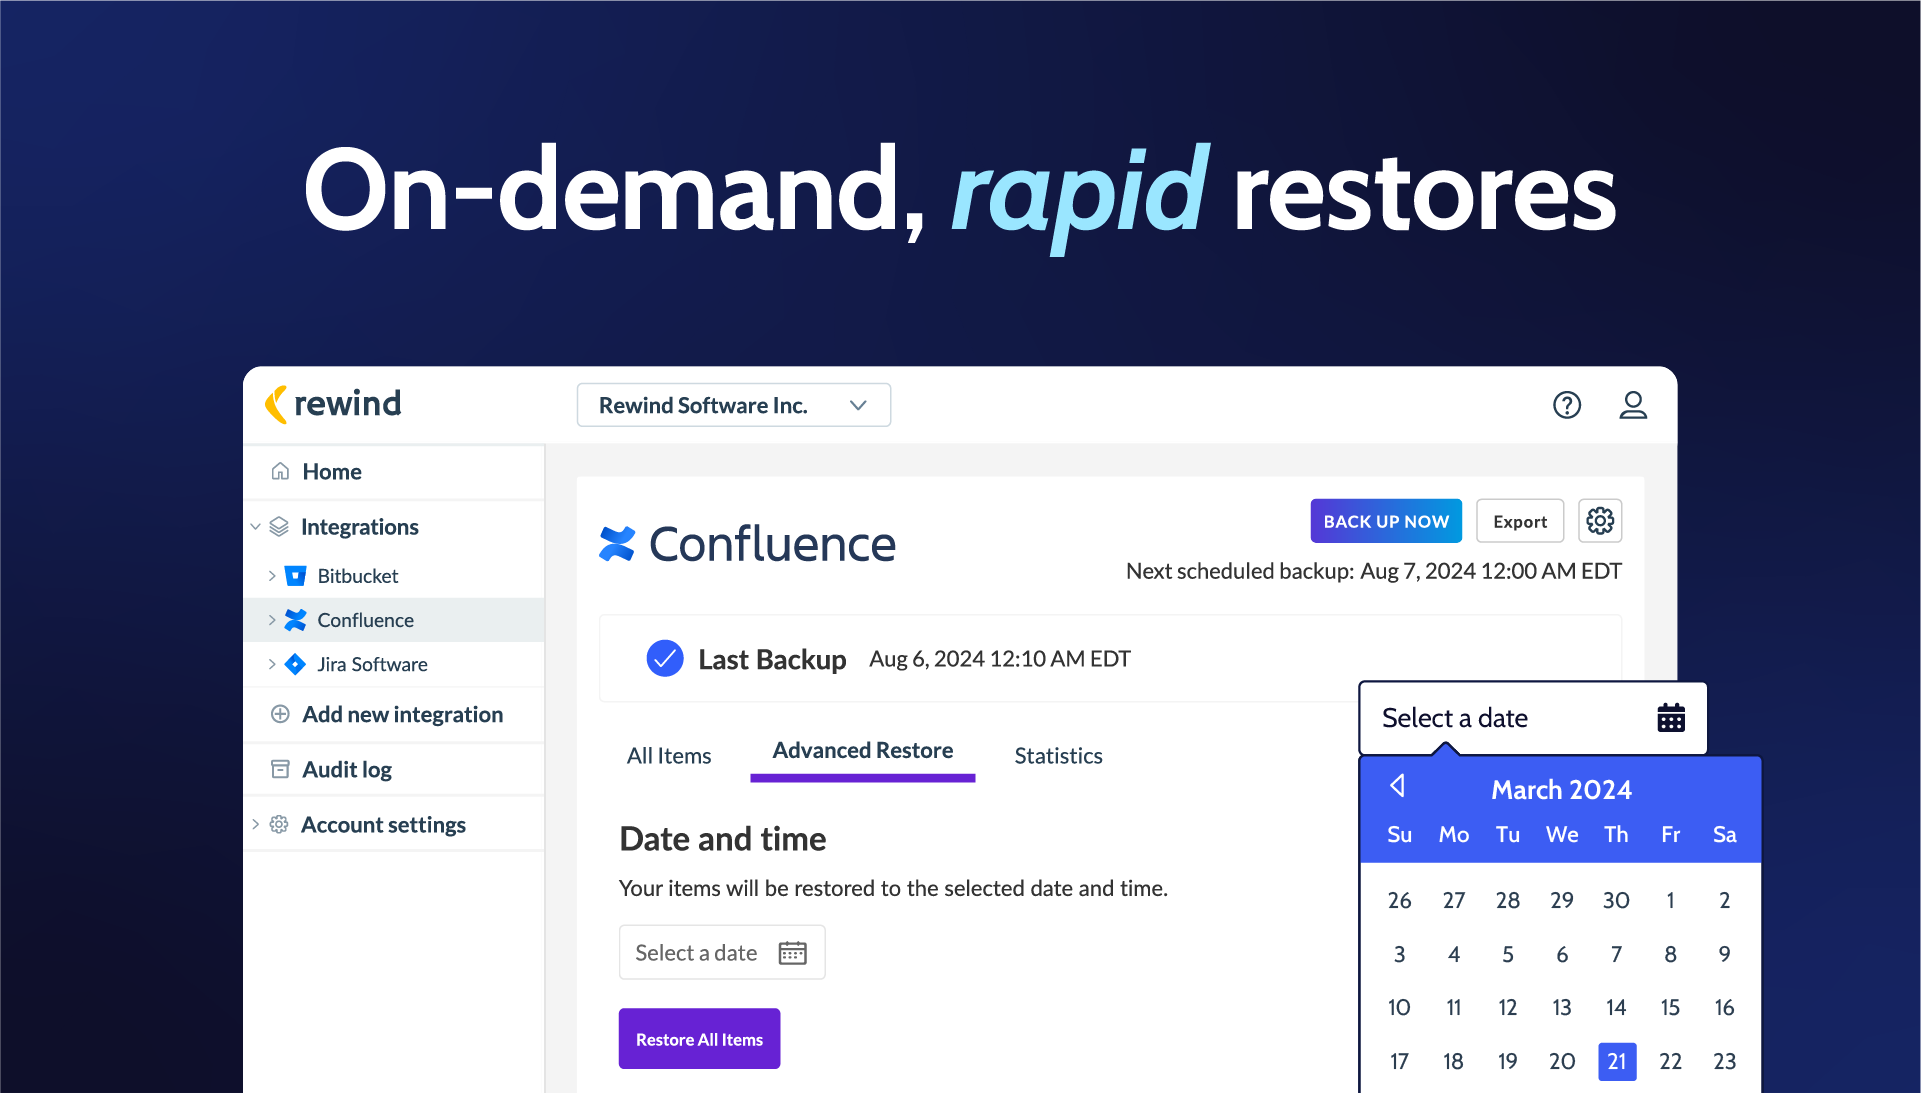The width and height of the screenshot is (1921, 1093).
Task: Click the Add new integration plus icon
Action: pos(280,714)
